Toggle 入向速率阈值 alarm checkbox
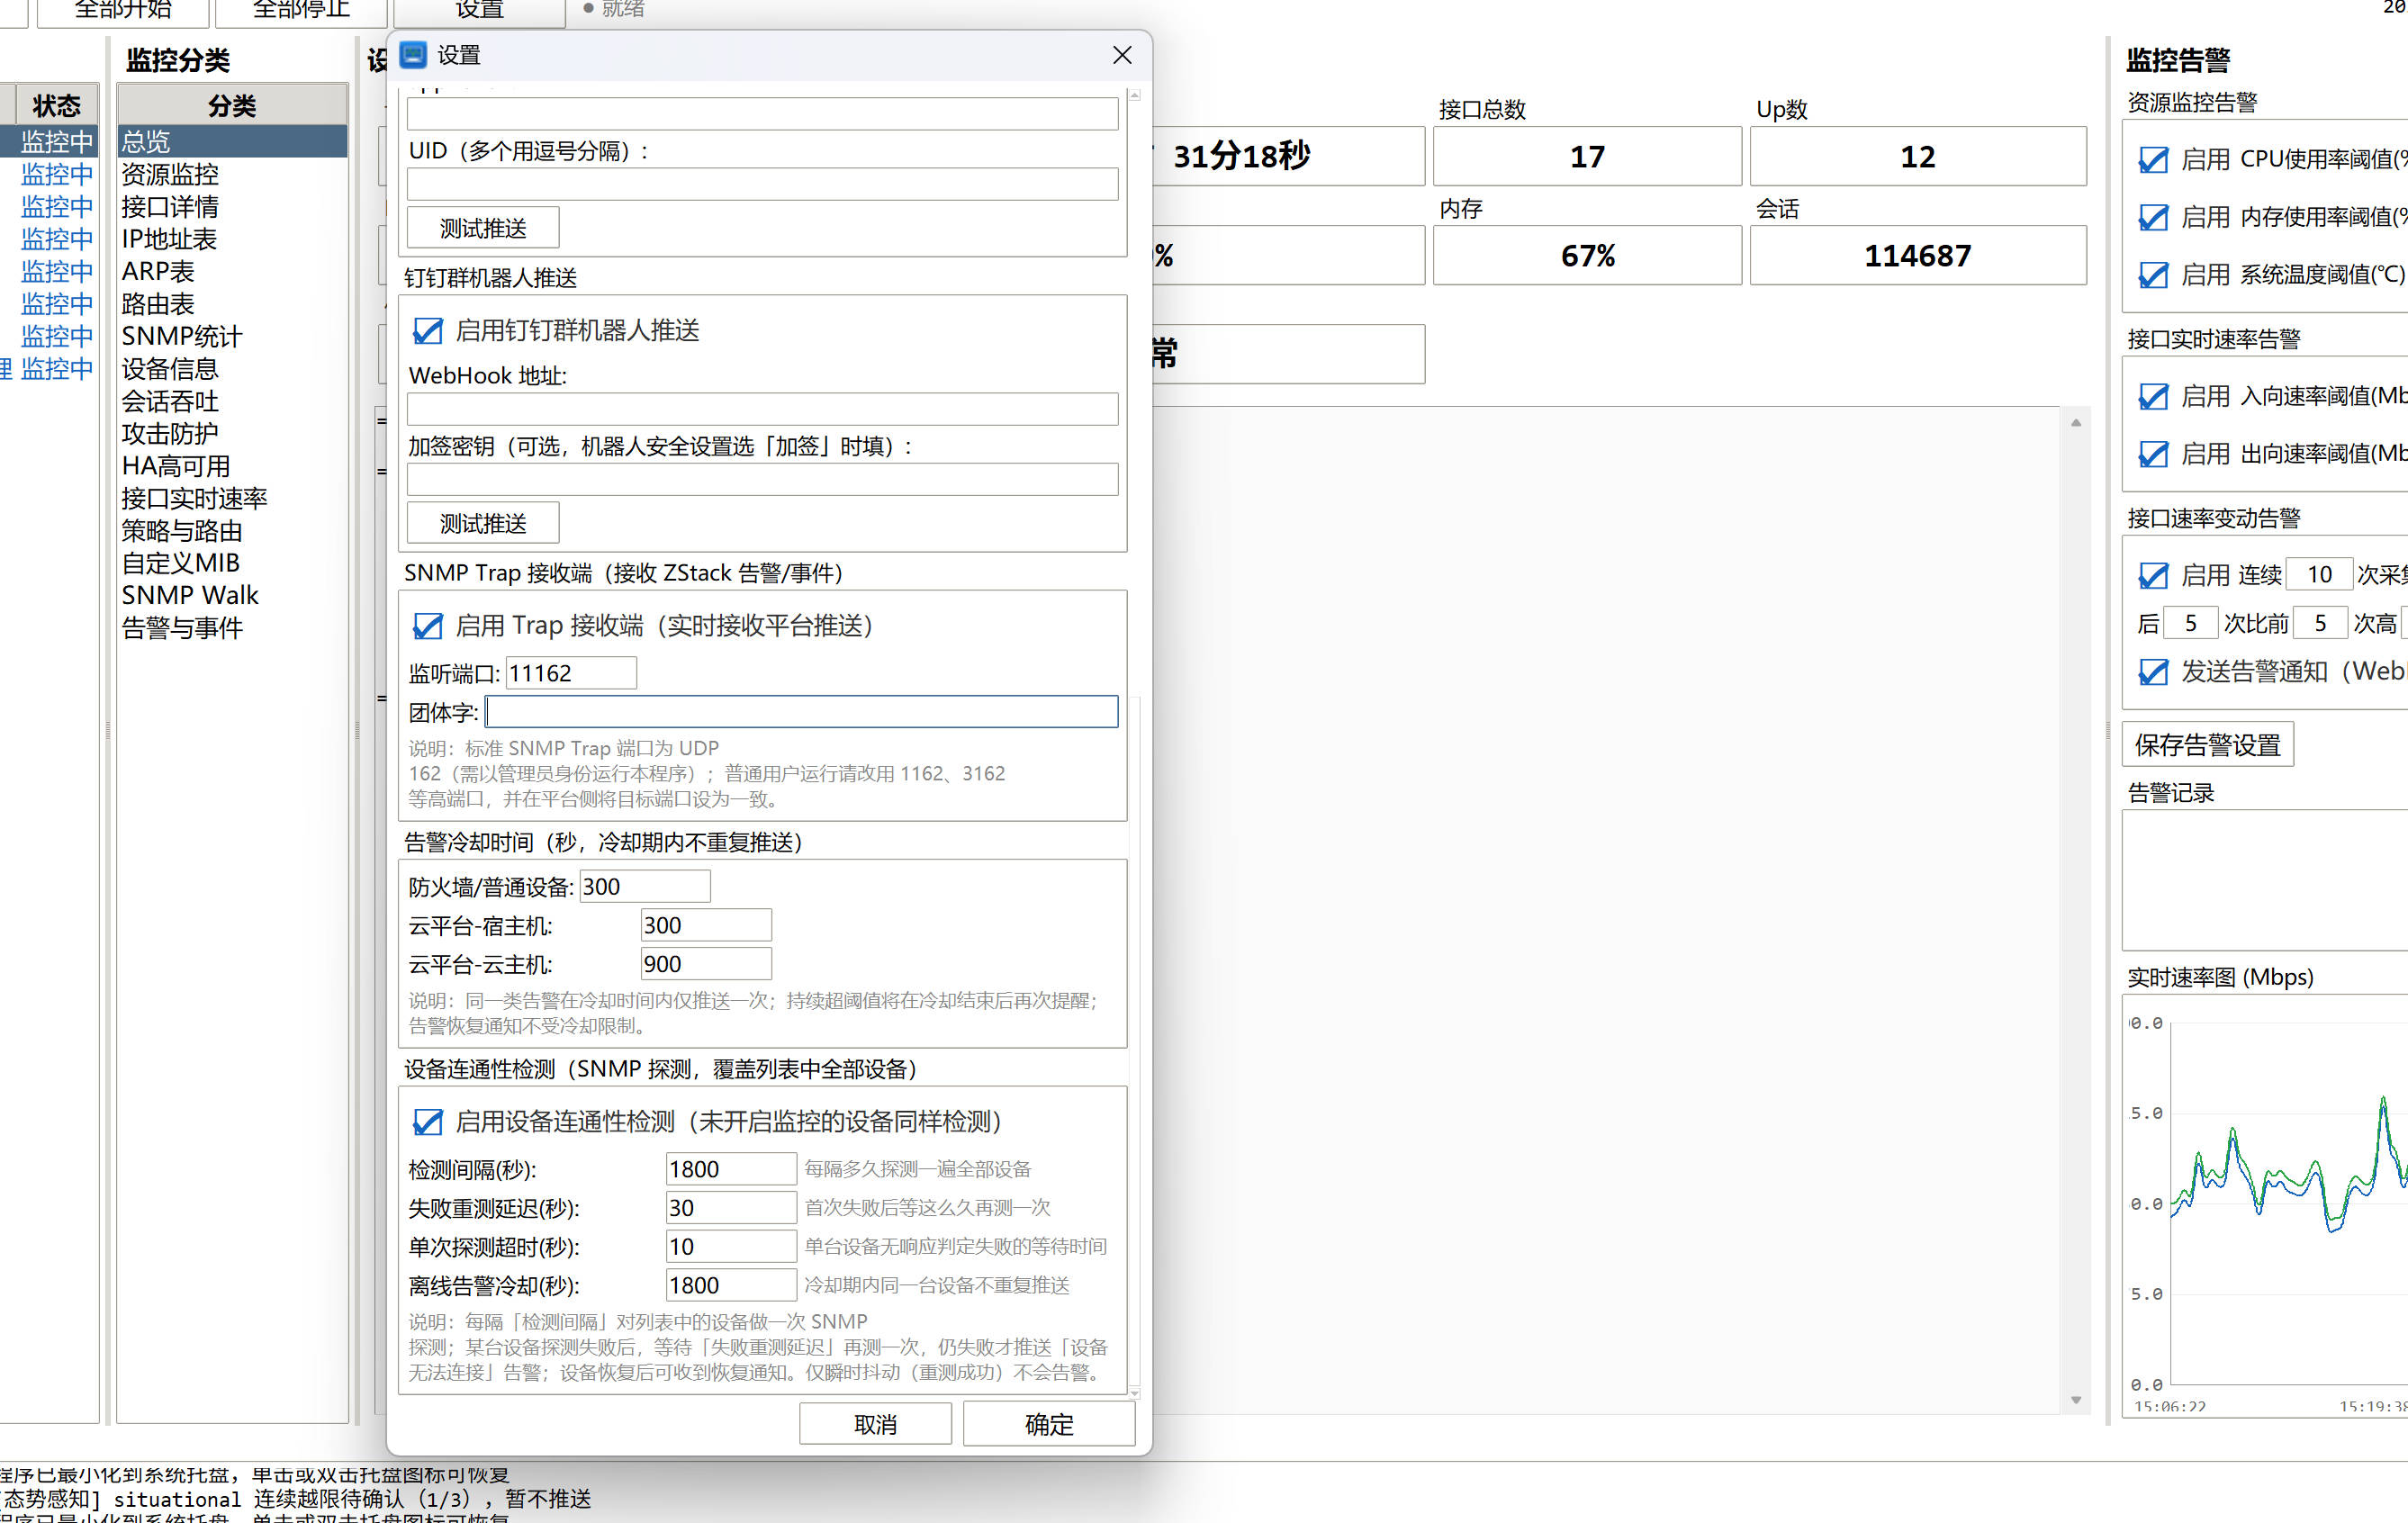 click(2153, 397)
